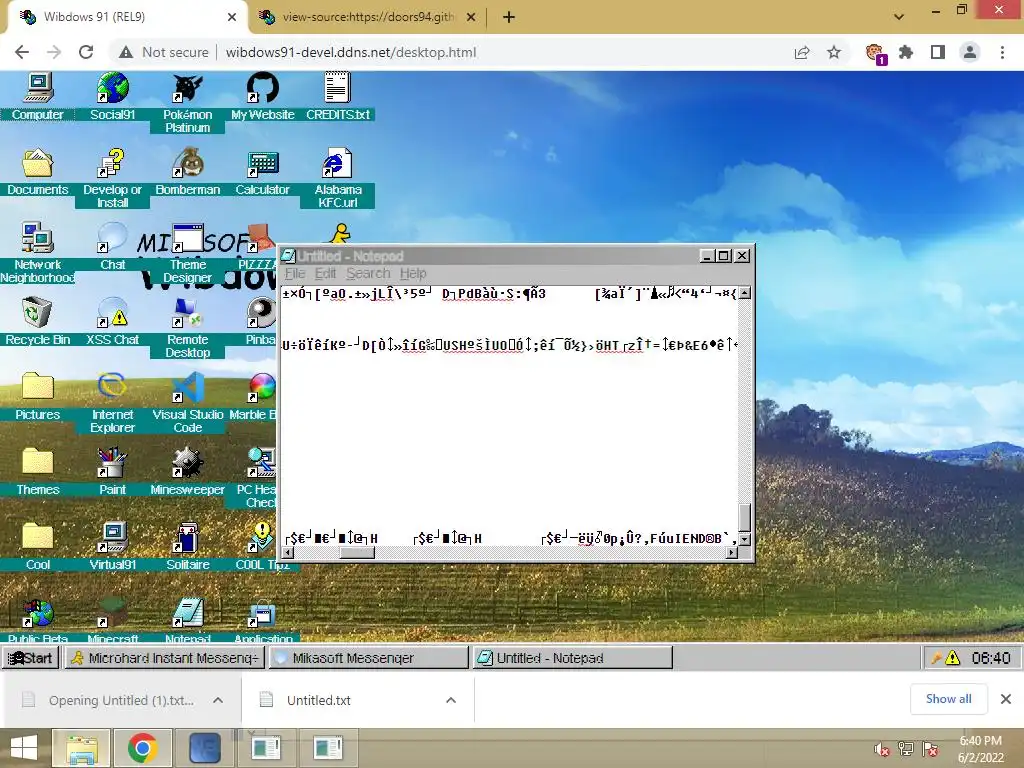Click Notepad vertical scrollbar thumb

coord(744,517)
